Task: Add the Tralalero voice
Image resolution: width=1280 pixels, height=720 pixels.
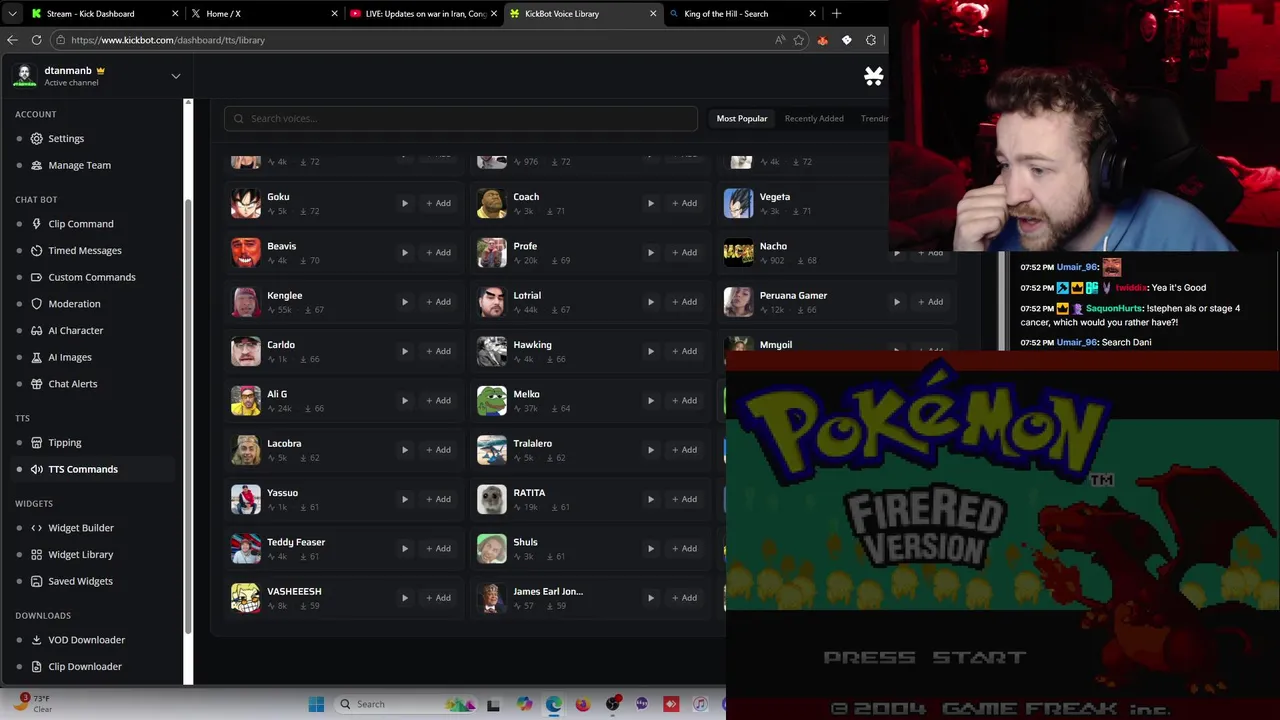Action: pos(684,449)
